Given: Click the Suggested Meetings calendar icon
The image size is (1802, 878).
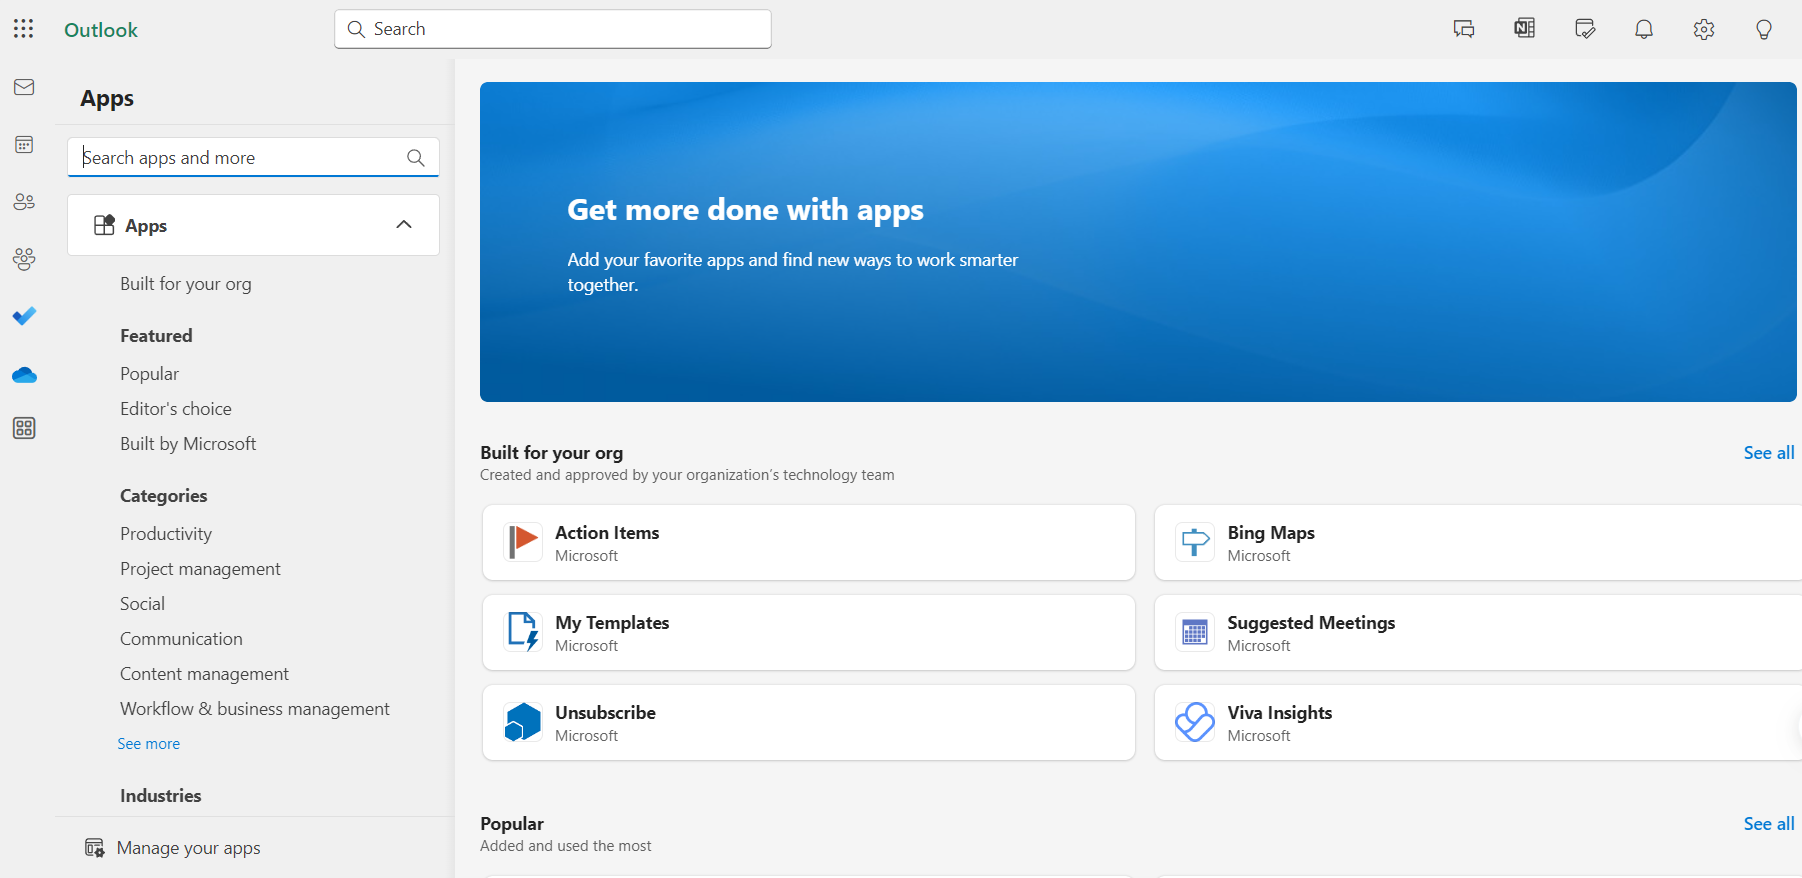Looking at the screenshot, I should click(x=1195, y=632).
